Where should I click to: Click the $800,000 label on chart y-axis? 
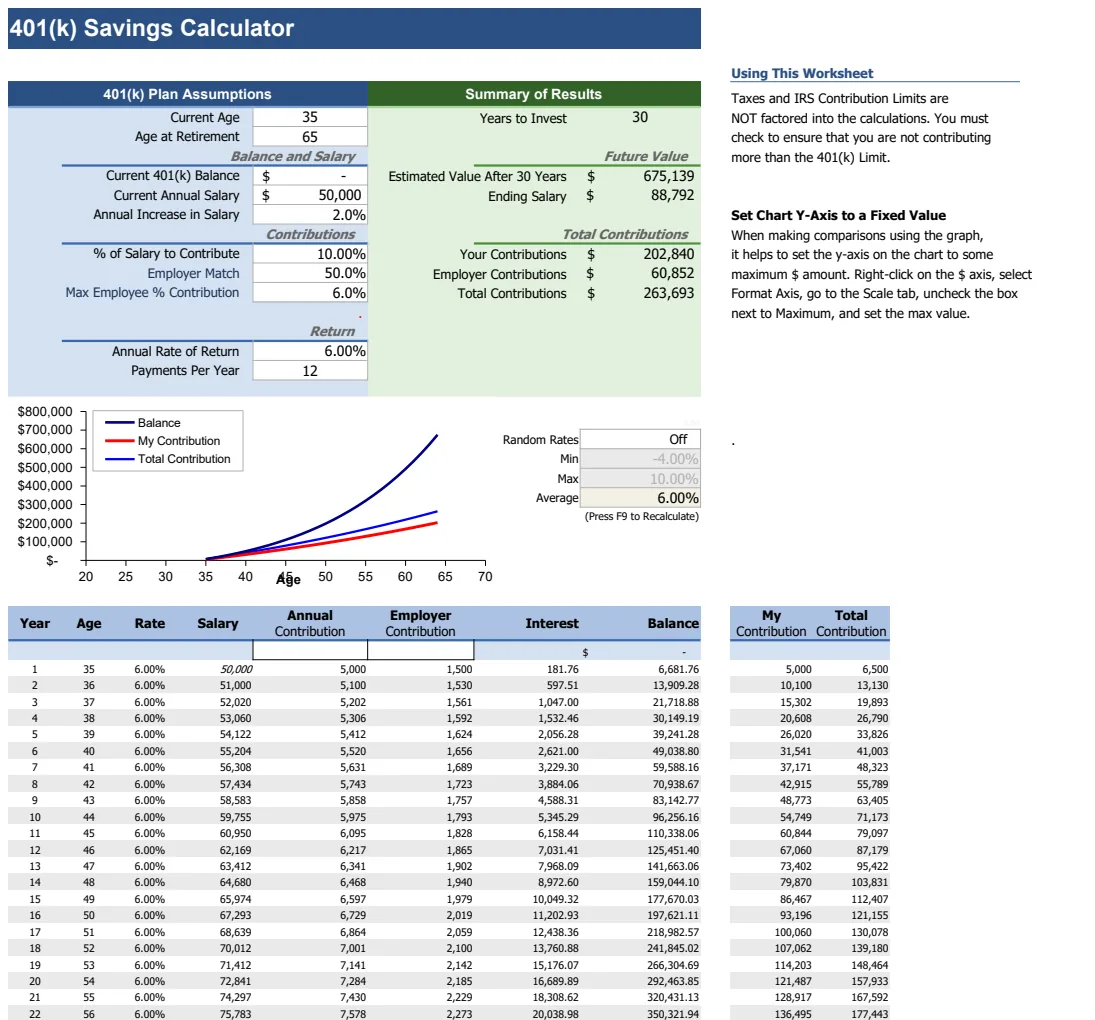[x=45, y=412]
